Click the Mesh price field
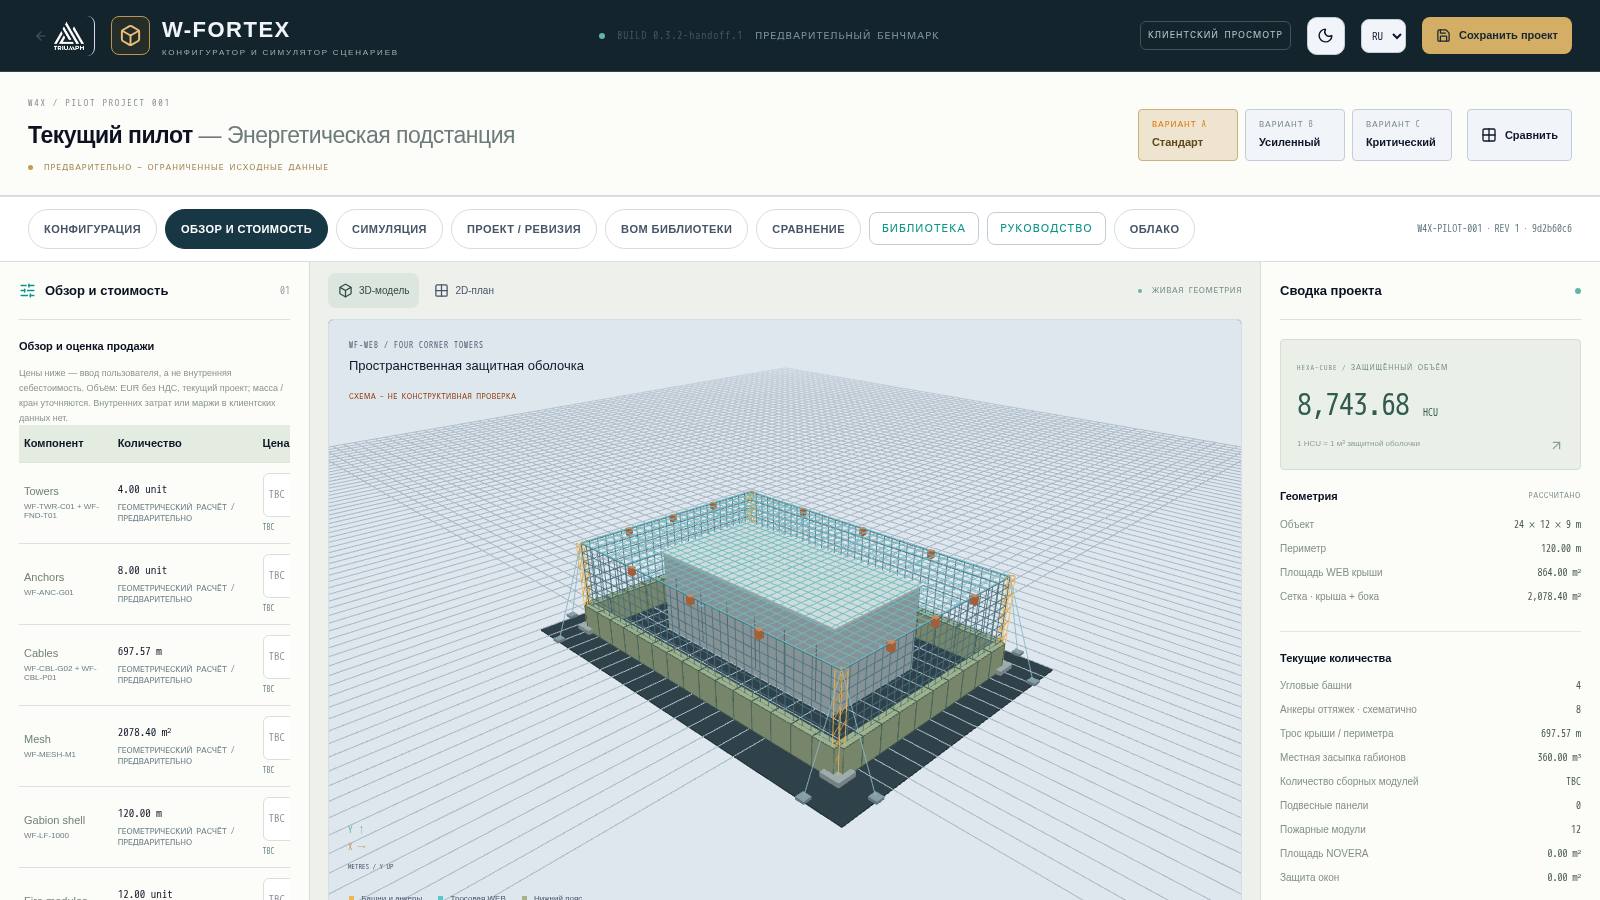Image resolution: width=1600 pixels, height=900 pixels. pyautogui.click(x=277, y=737)
